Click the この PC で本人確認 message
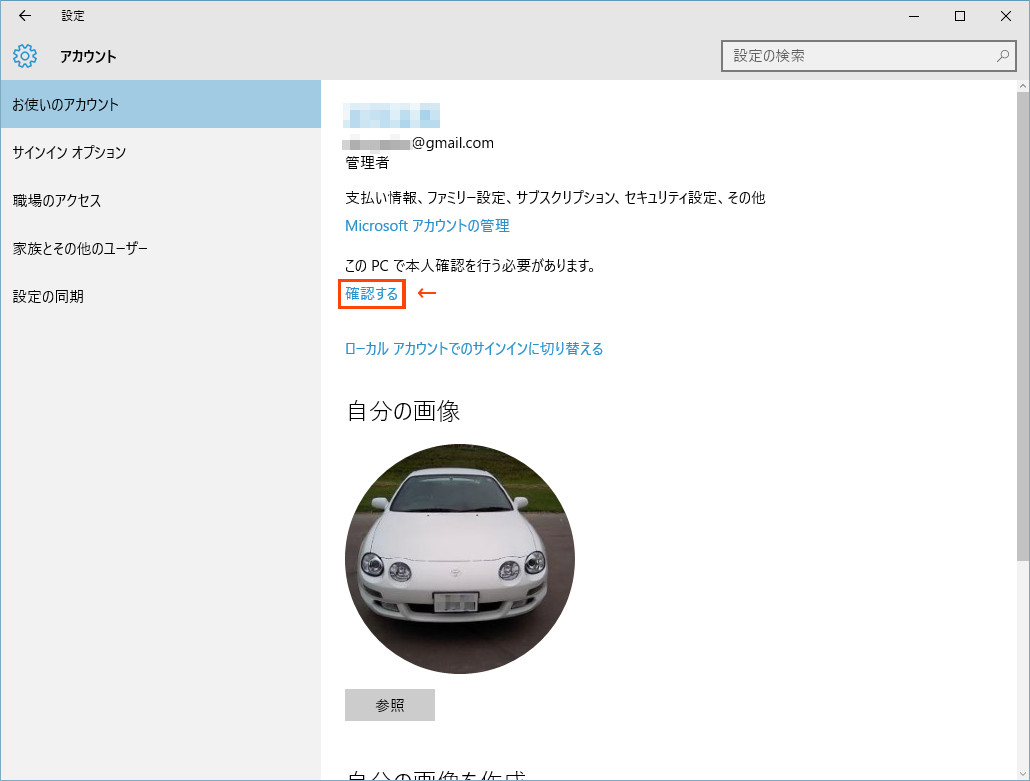The height and width of the screenshot is (781, 1030). (x=470, y=265)
